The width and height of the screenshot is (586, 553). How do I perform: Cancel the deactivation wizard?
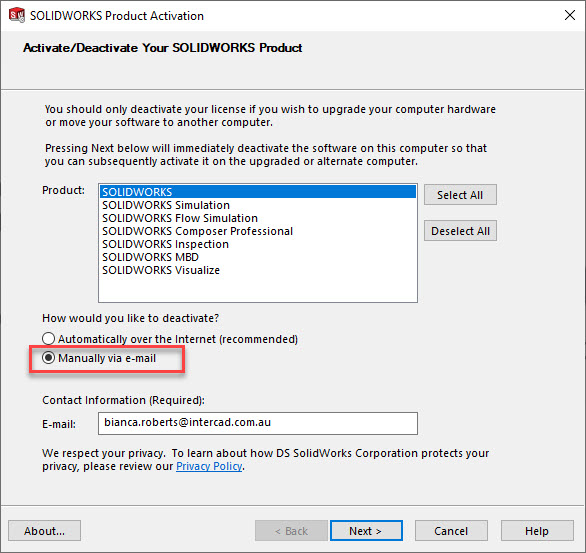tap(451, 531)
